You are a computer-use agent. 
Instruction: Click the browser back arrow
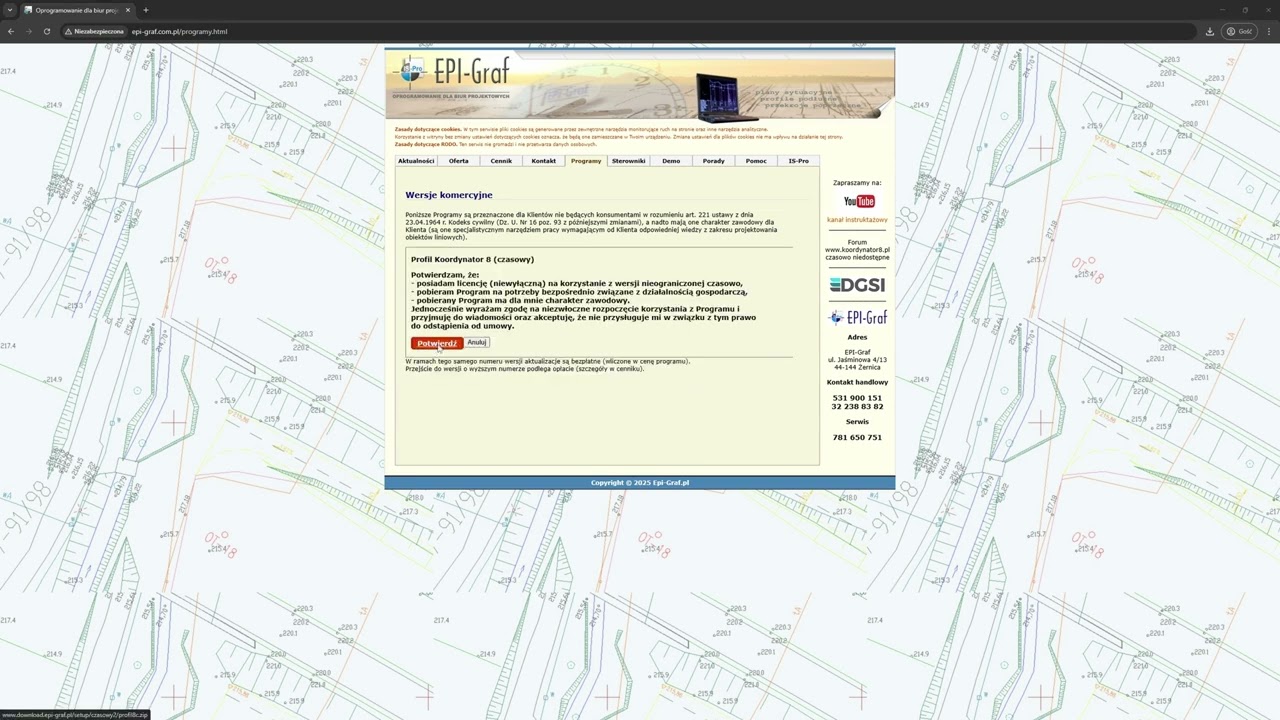10,31
